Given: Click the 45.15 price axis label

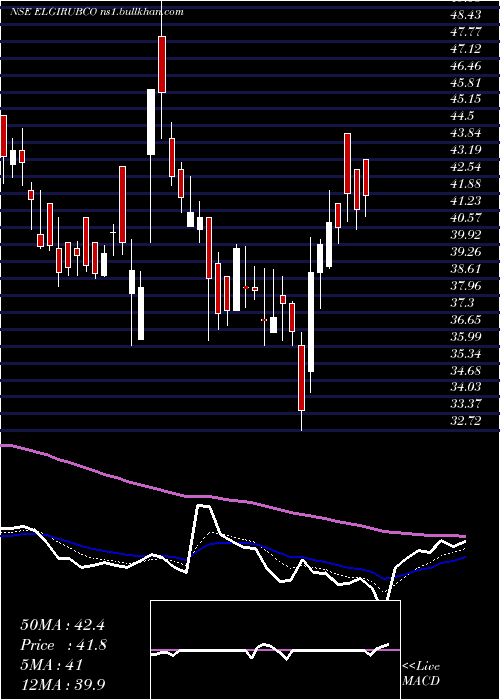Looking at the screenshot, I should [467, 99].
